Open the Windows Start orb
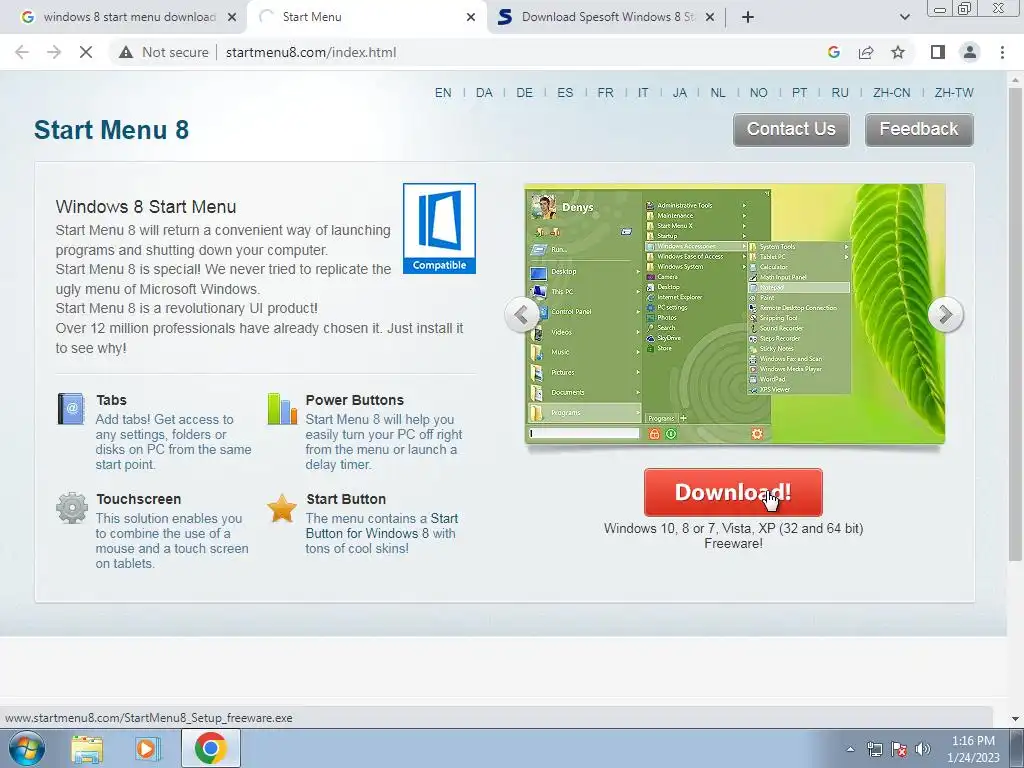Image resolution: width=1024 pixels, height=768 pixels. [x=27, y=748]
